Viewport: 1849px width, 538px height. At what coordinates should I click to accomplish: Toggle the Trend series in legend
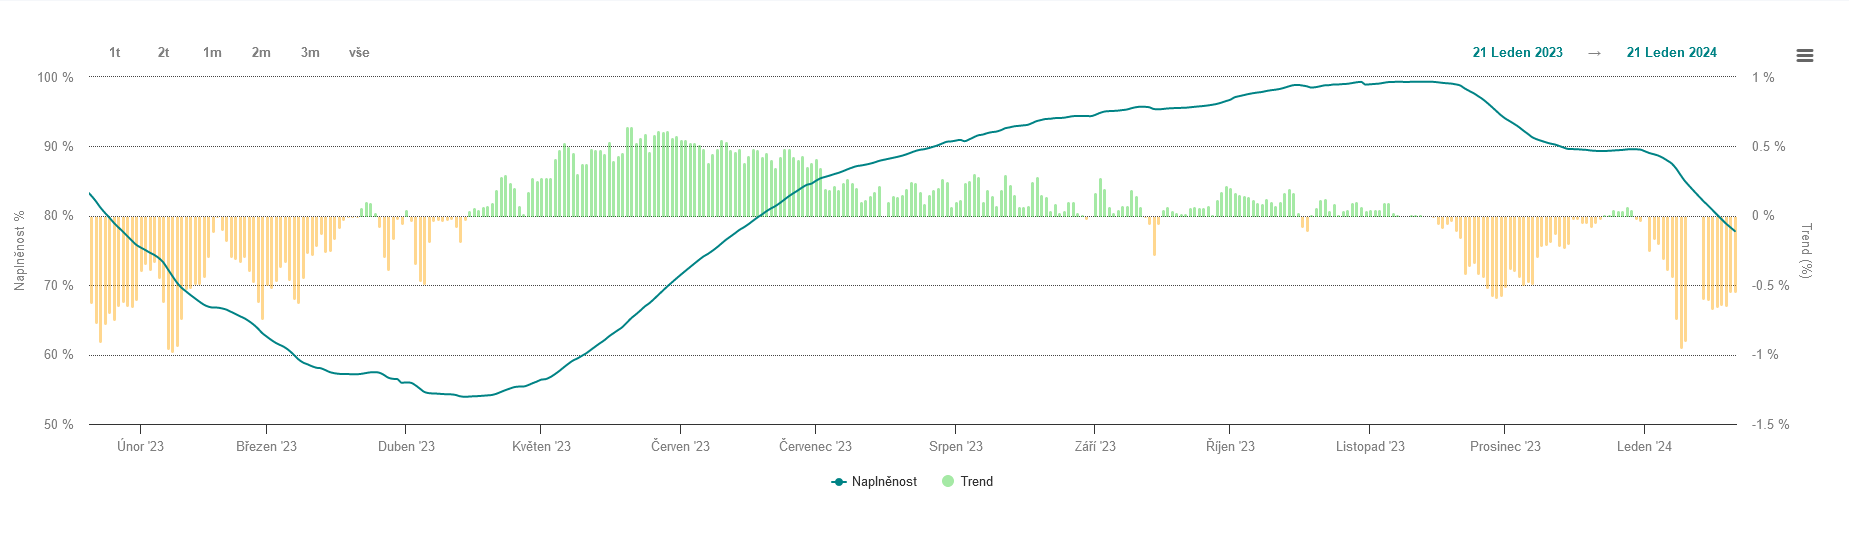click(976, 482)
